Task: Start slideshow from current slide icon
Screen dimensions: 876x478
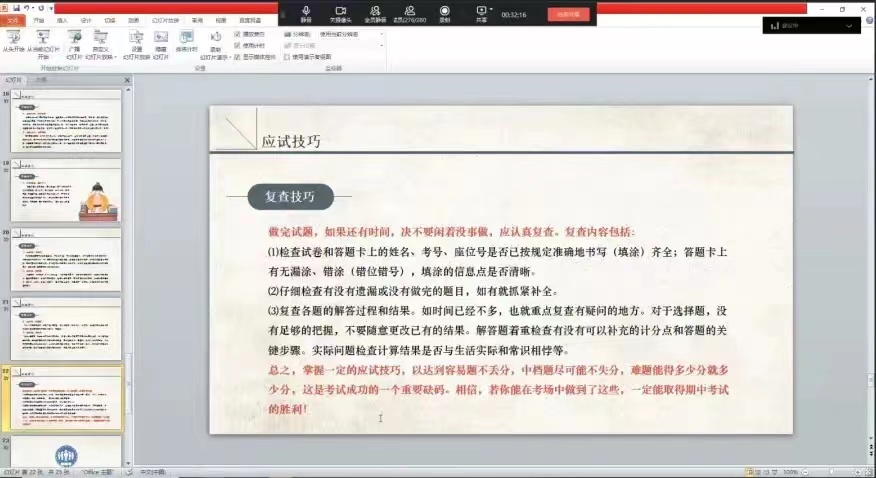Action: tap(43, 38)
